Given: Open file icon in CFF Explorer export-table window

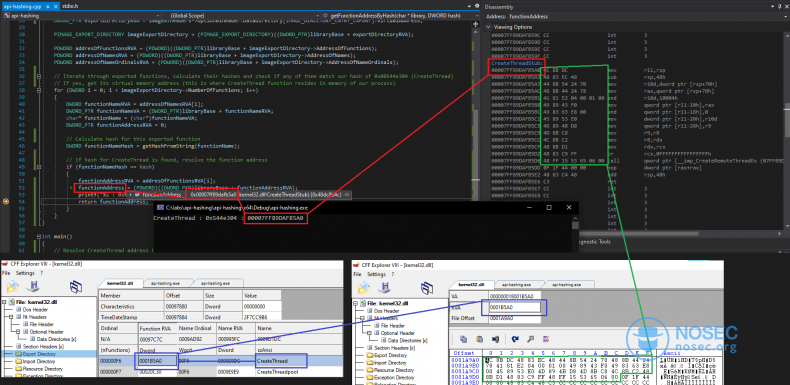Looking at the screenshot, I should pyautogui.click(x=12, y=287).
